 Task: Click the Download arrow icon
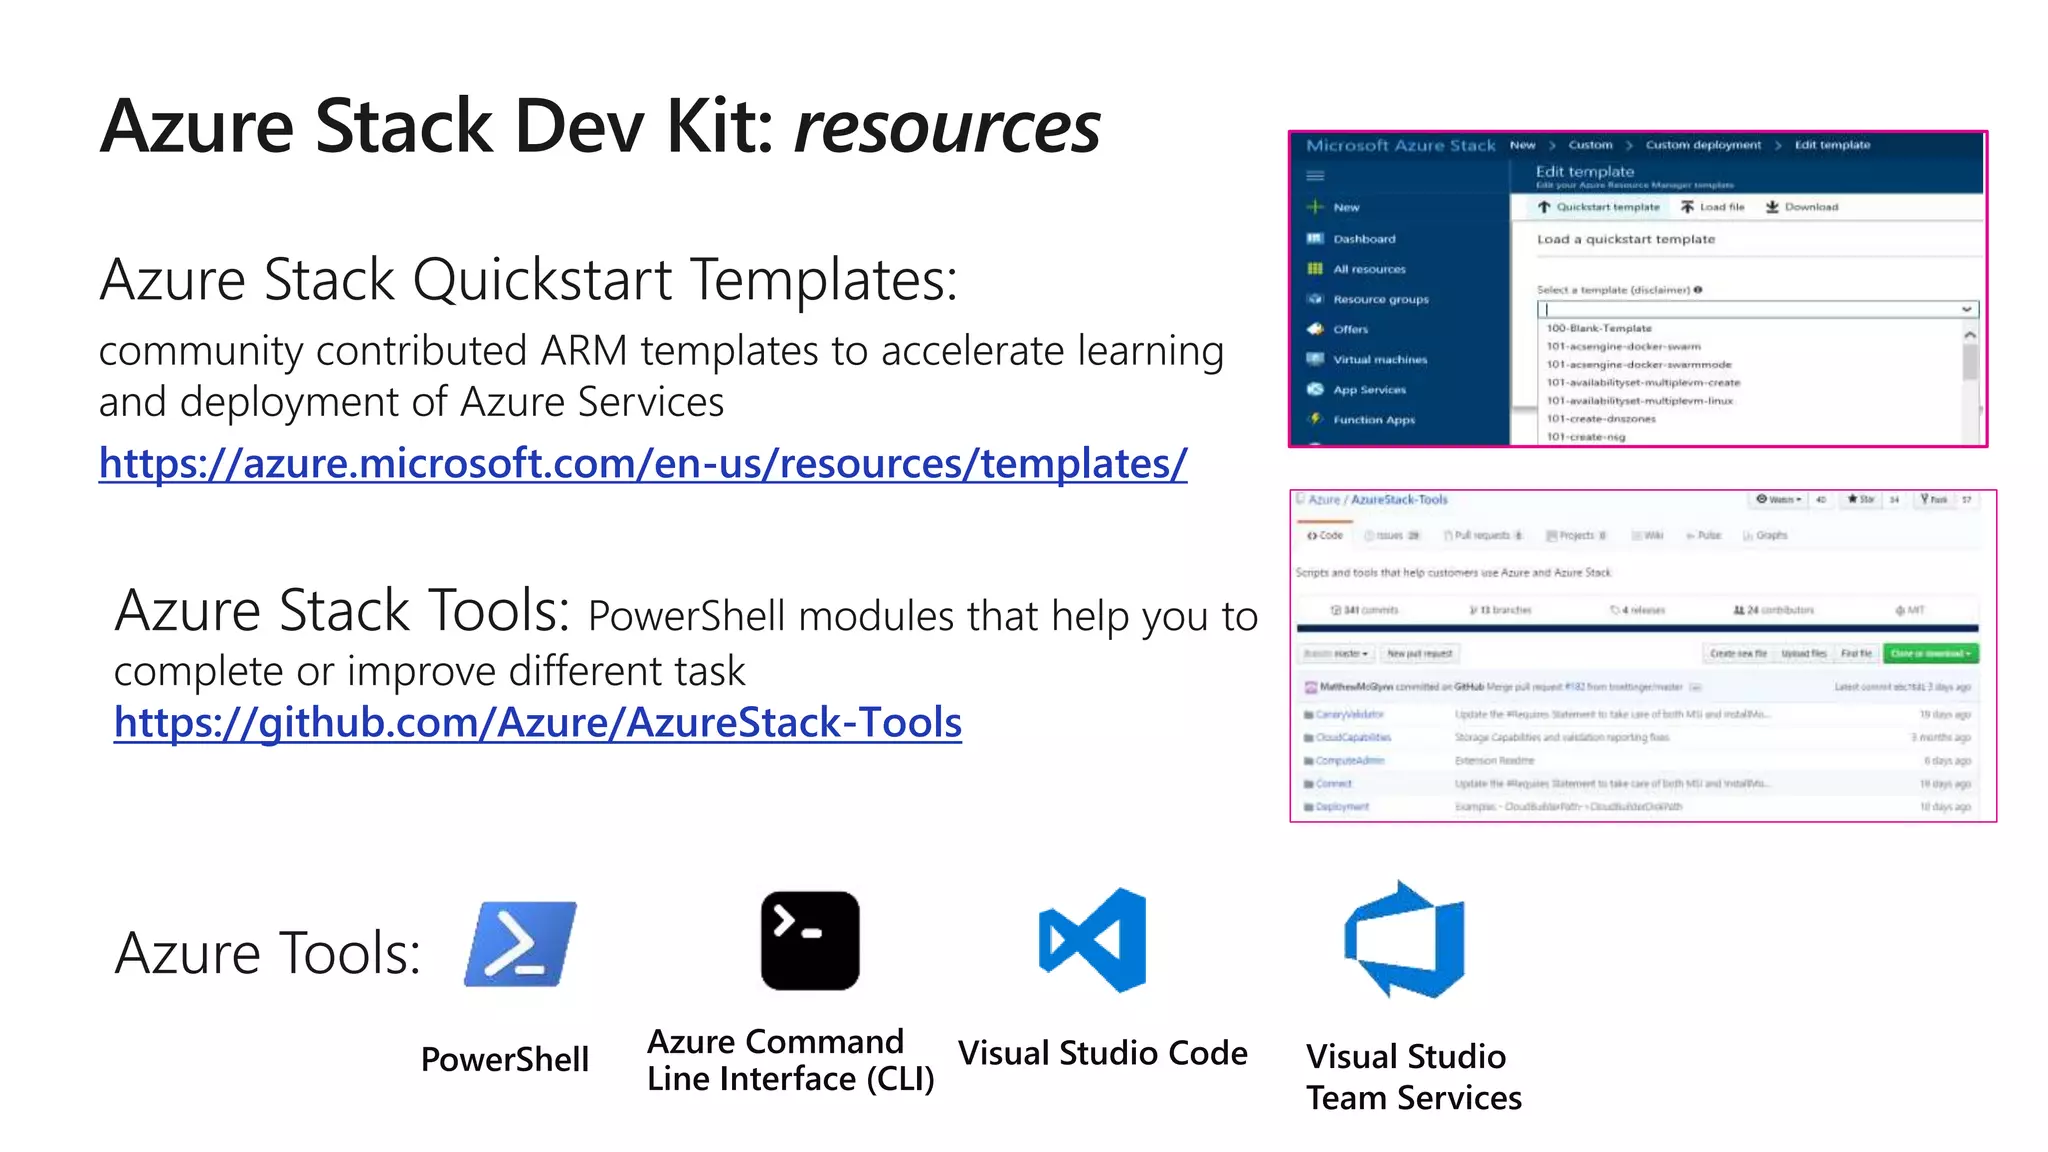(1772, 207)
